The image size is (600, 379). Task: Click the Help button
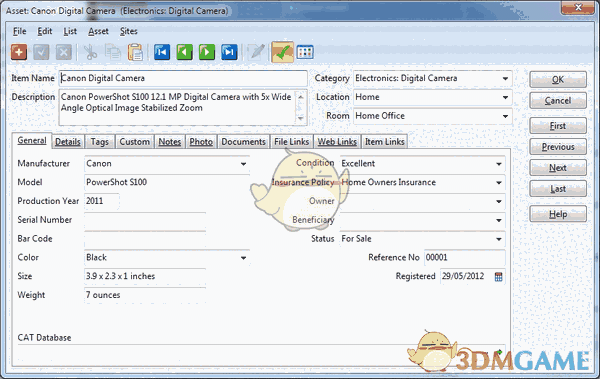pos(558,214)
